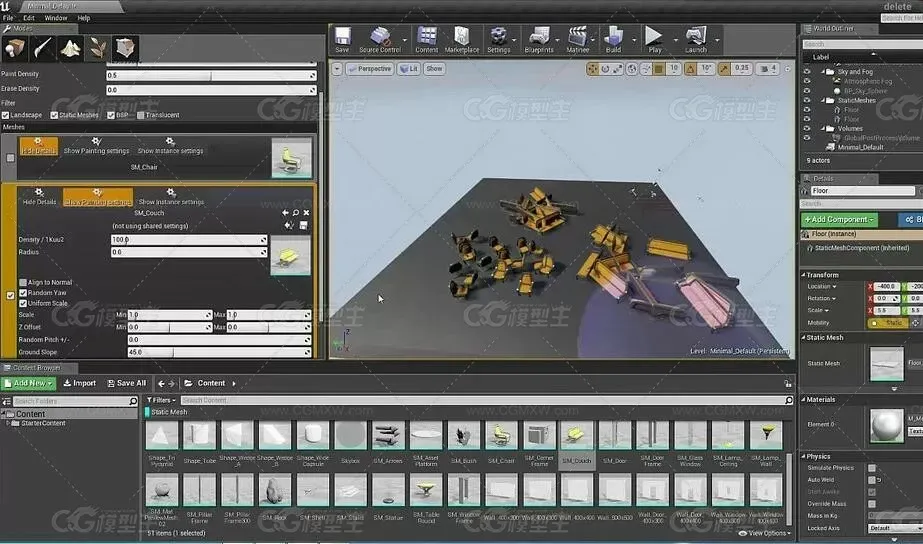Open the Filters dropdown
Screen dimensions: 923x544
tap(161, 400)
